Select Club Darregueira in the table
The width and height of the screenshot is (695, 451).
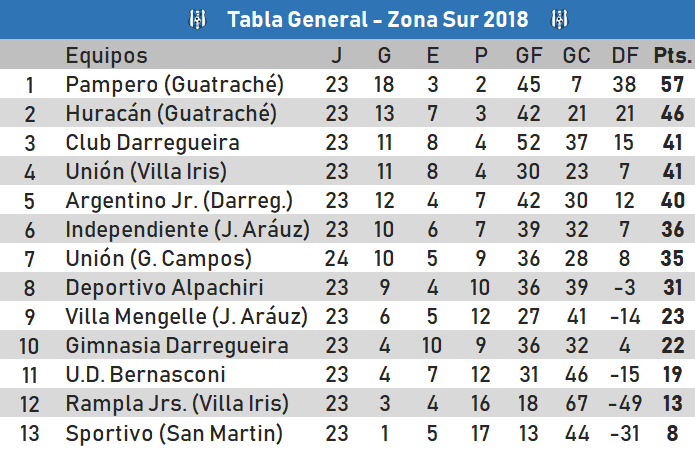pos(152,142)
